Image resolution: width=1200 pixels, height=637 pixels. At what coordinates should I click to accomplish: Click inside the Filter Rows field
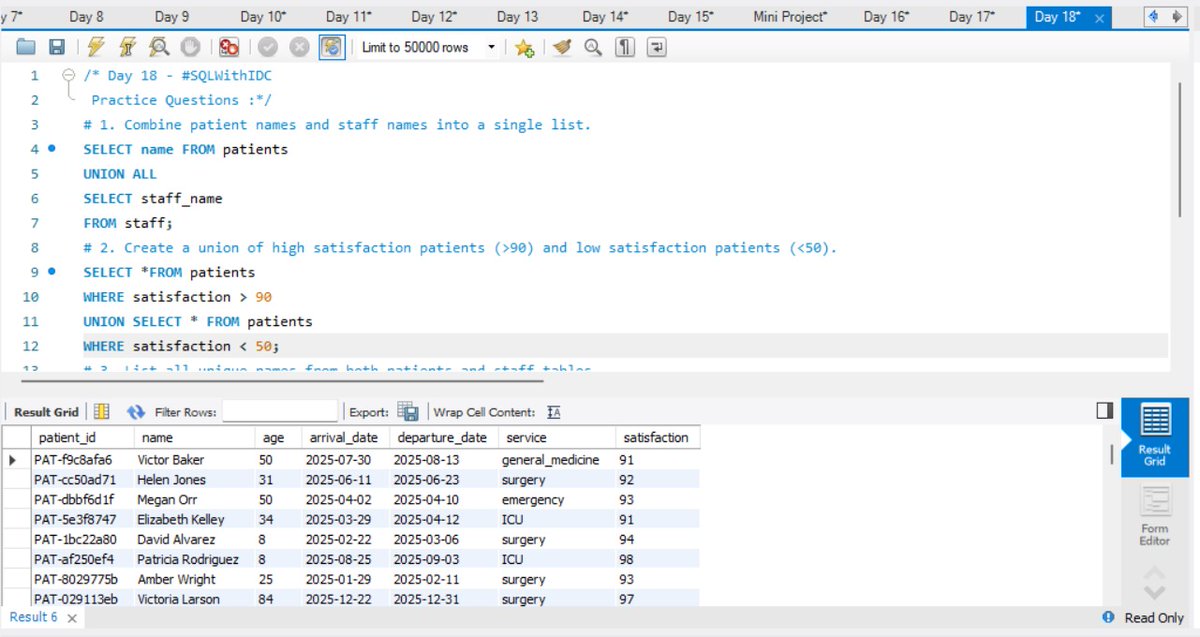click(x=280, y=411)
